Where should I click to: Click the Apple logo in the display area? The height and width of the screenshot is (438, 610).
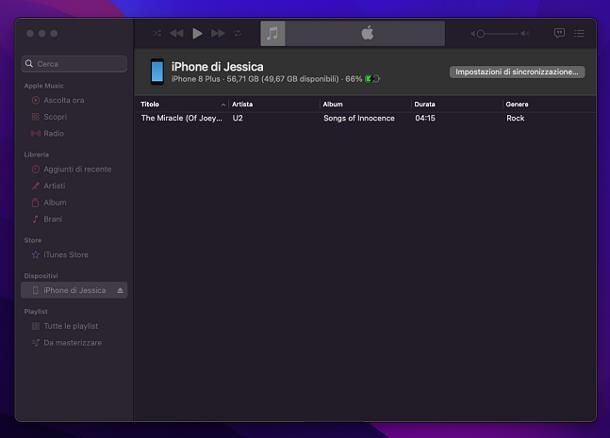[367, 33]
